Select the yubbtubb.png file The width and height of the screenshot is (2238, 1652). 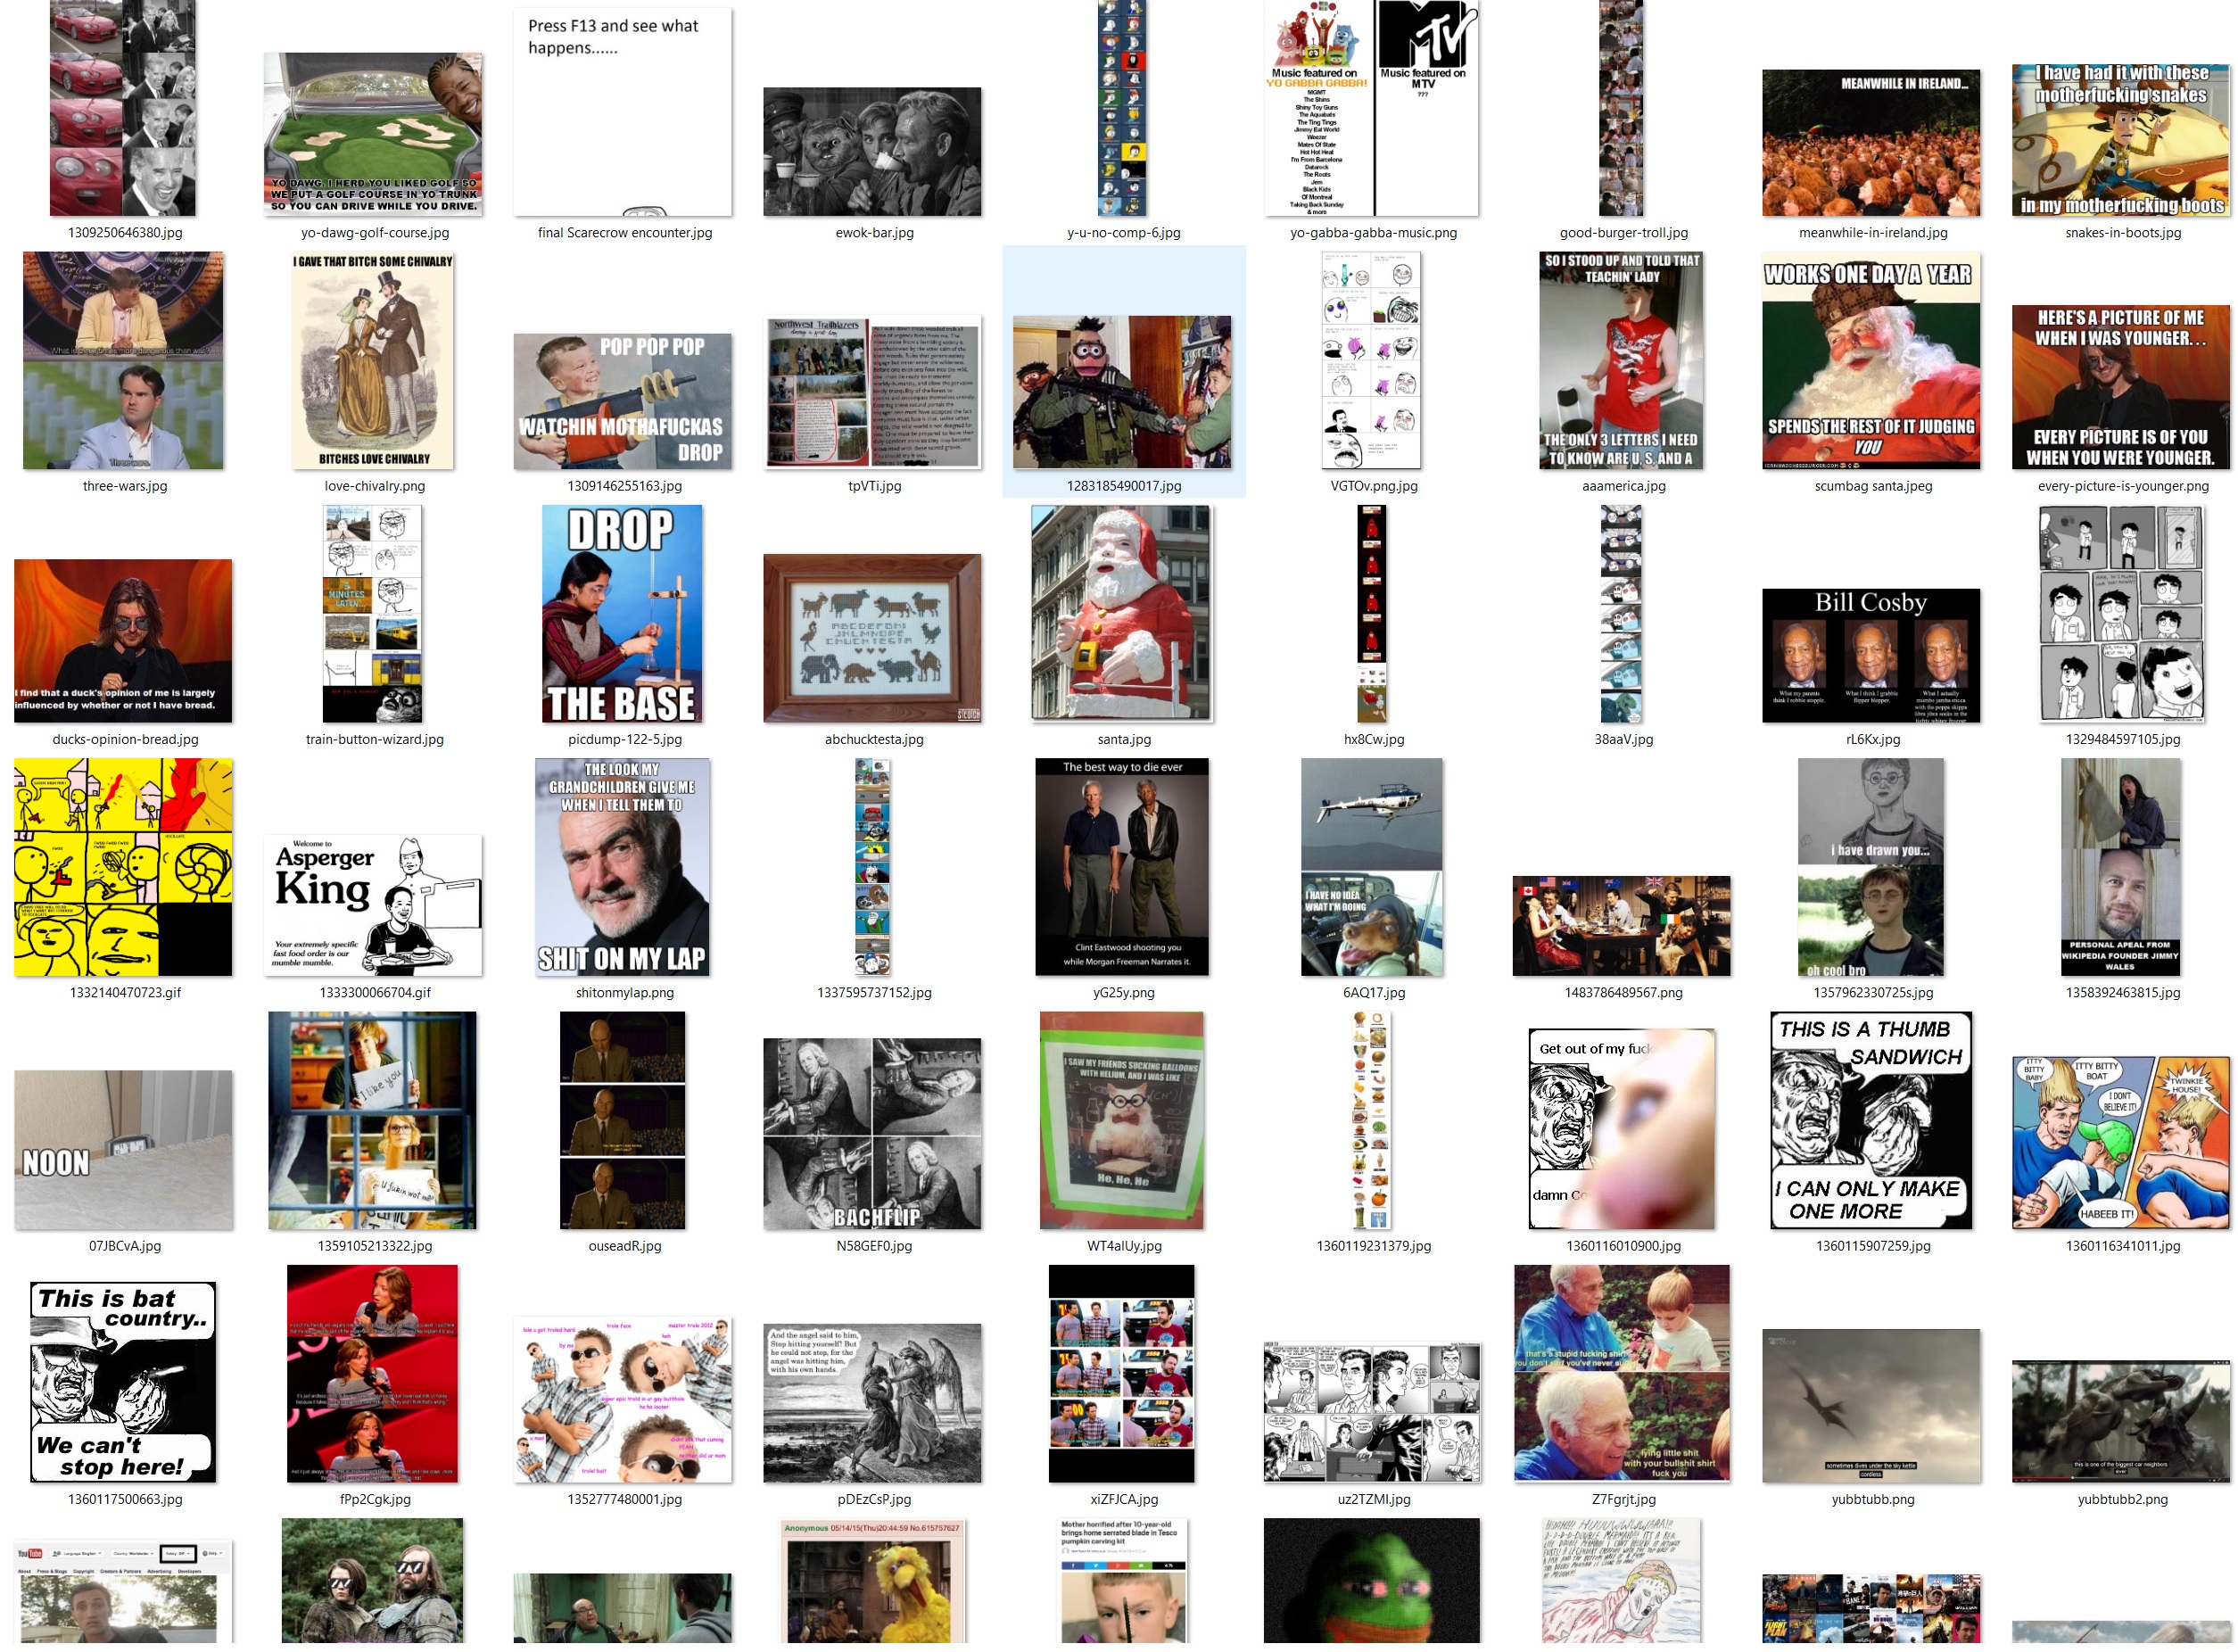click(x=1872, y=1407)
